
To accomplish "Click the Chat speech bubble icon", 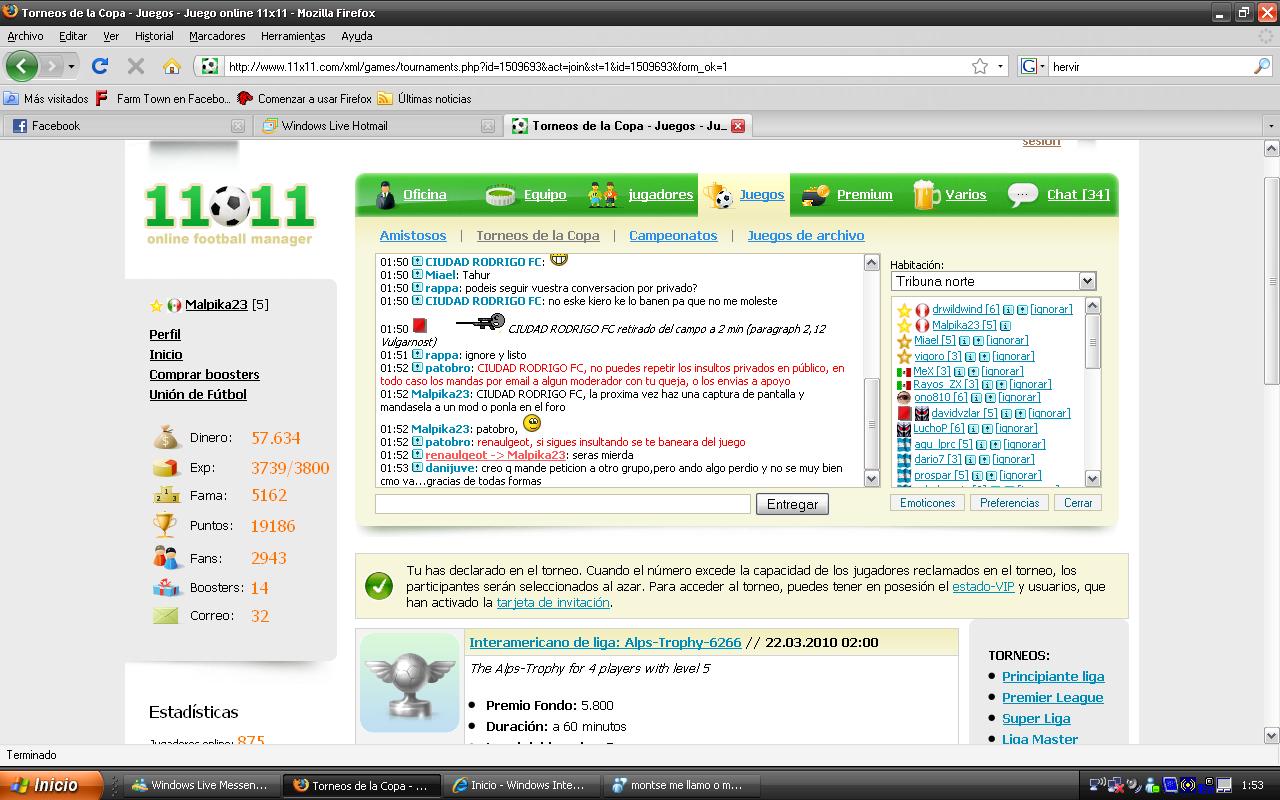I will point(1022,195).
